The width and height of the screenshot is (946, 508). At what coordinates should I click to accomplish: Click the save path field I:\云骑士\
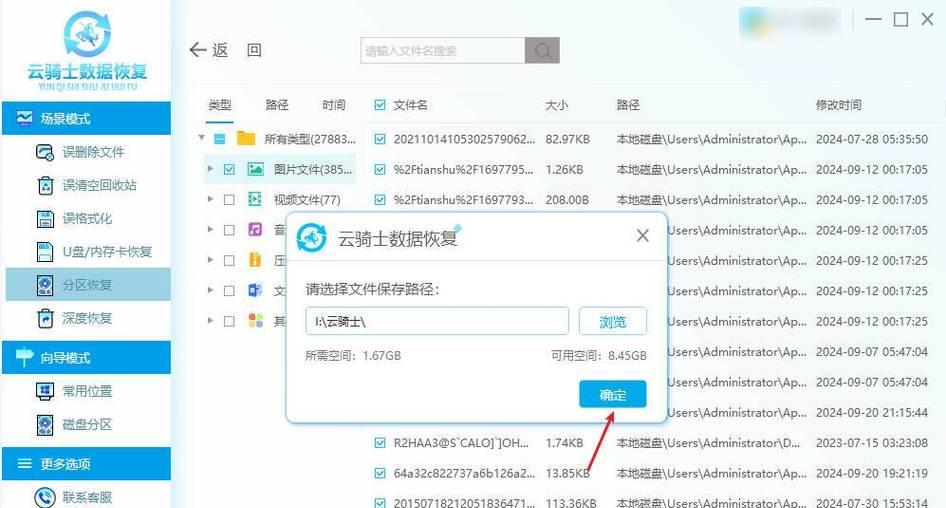pyautogui.click(x=437, y=321)
